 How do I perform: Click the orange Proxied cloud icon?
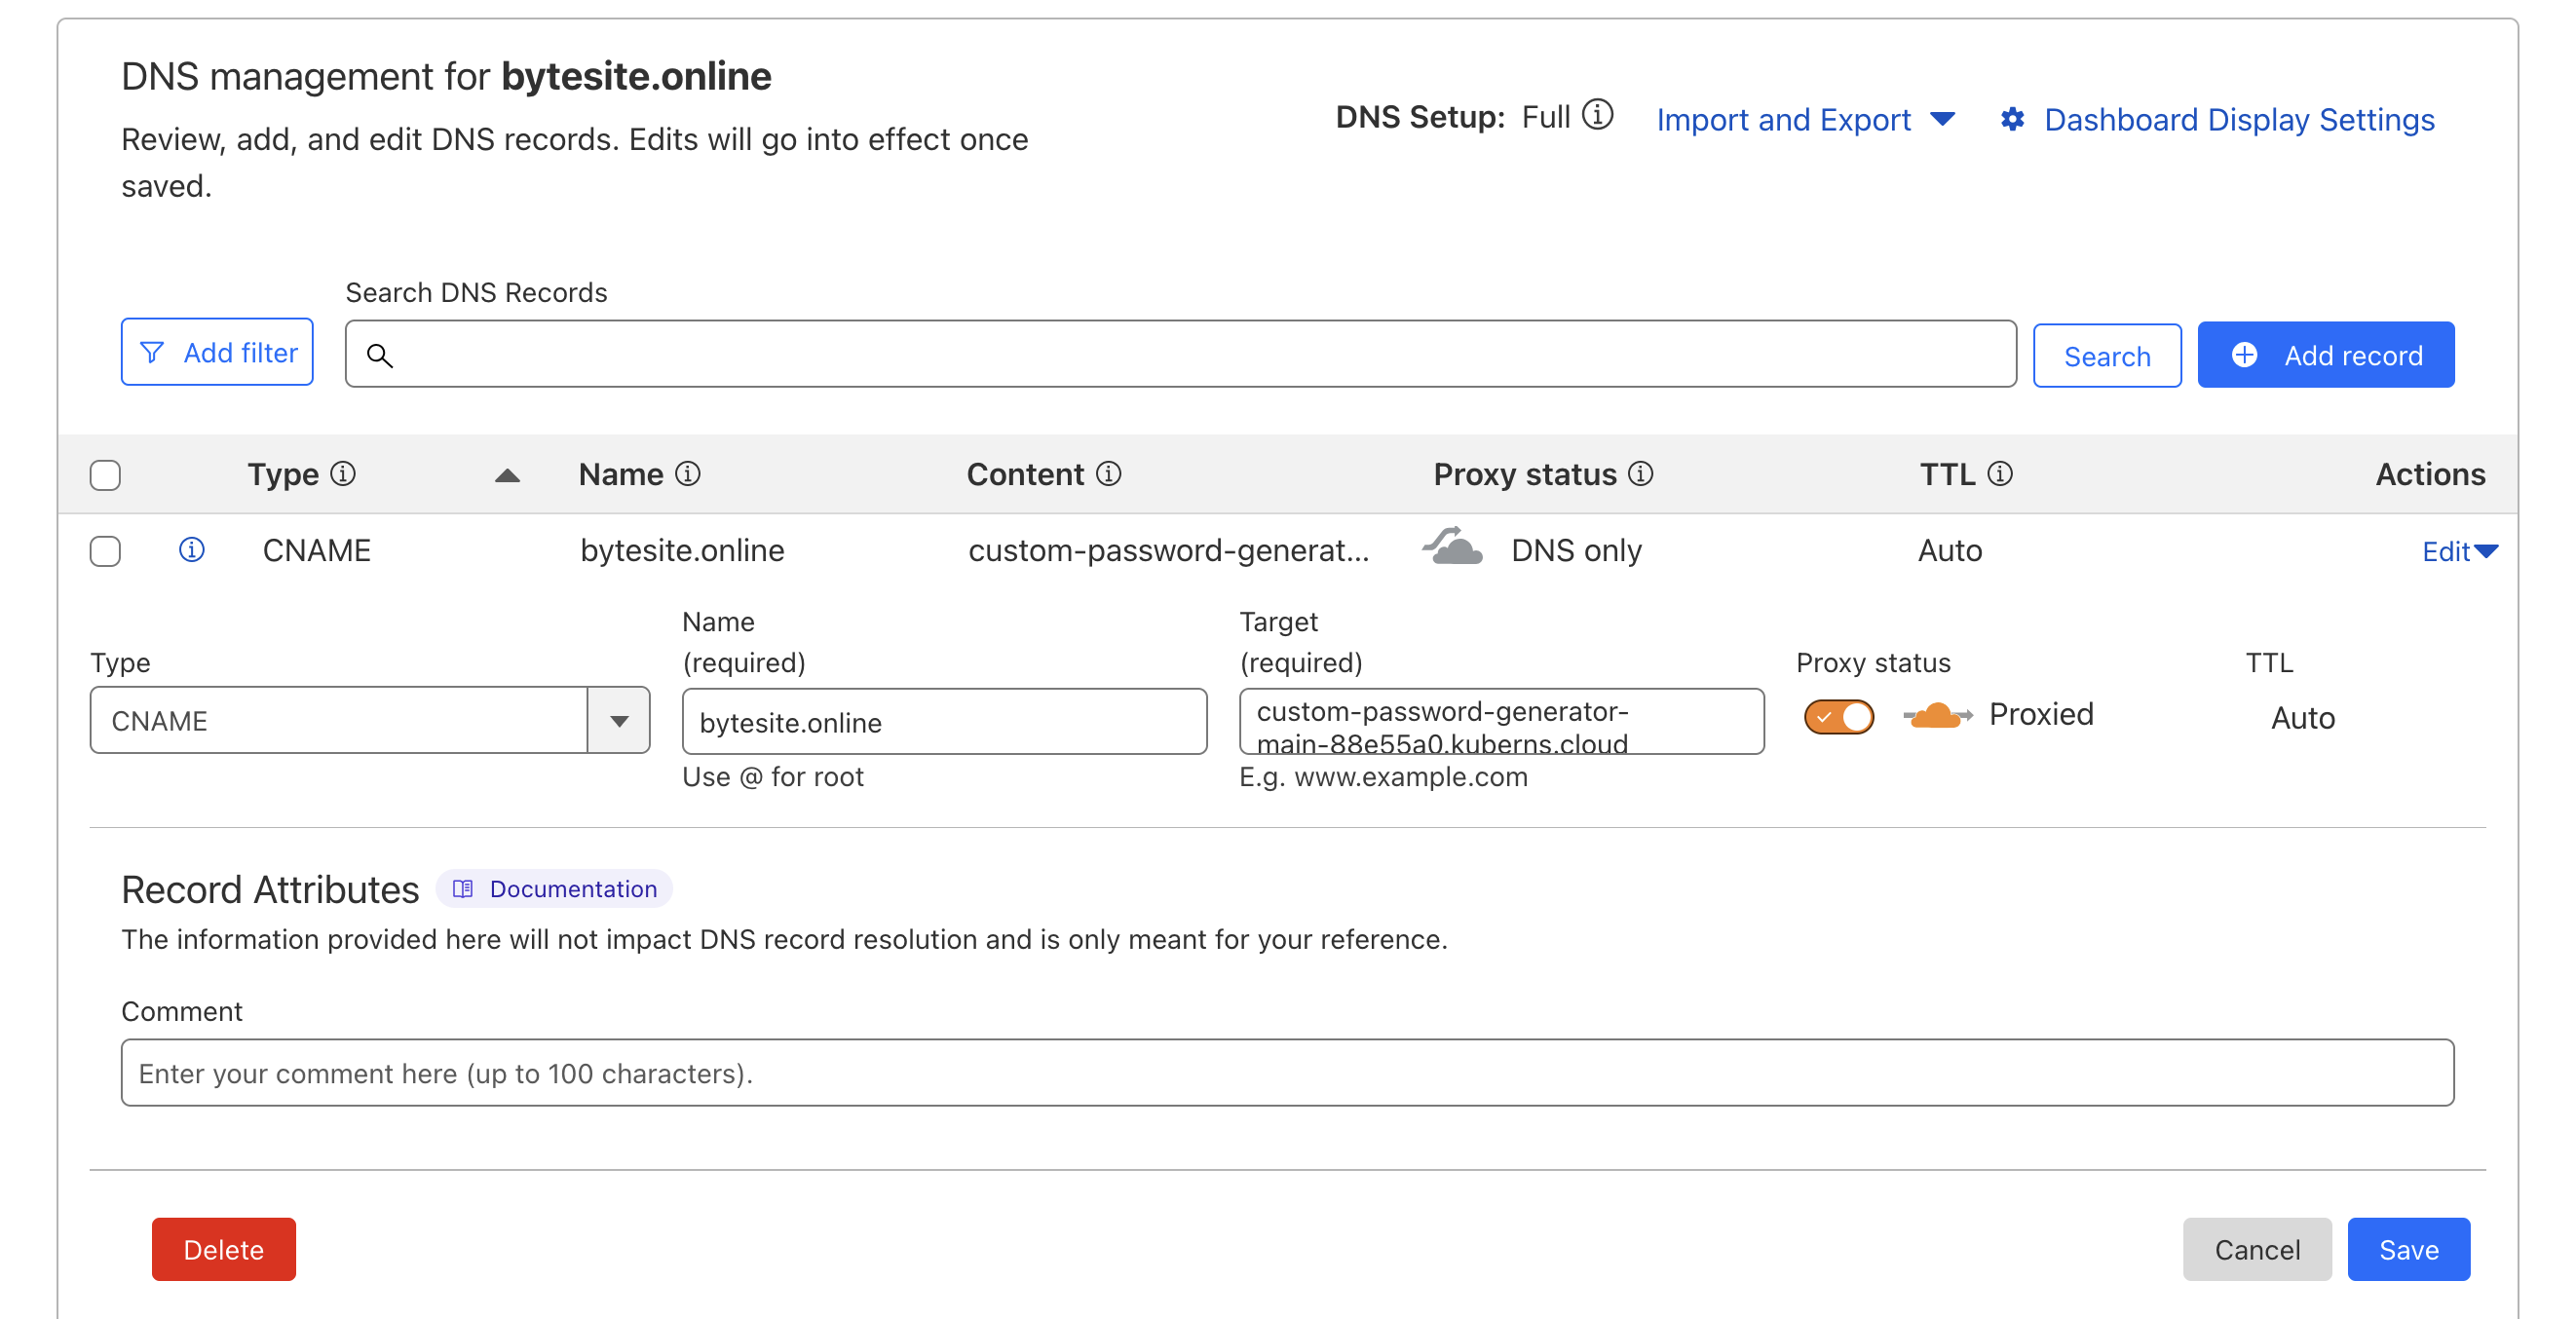coord(1937,715)
